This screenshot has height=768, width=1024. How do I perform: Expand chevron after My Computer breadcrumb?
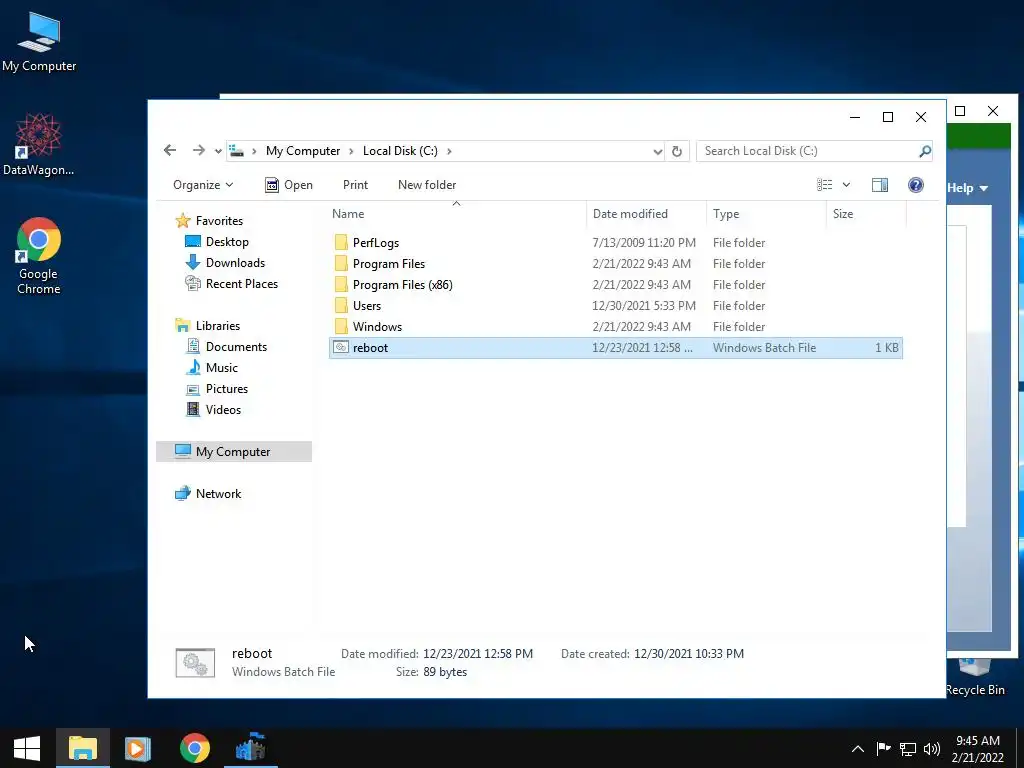tap(351, 152)
